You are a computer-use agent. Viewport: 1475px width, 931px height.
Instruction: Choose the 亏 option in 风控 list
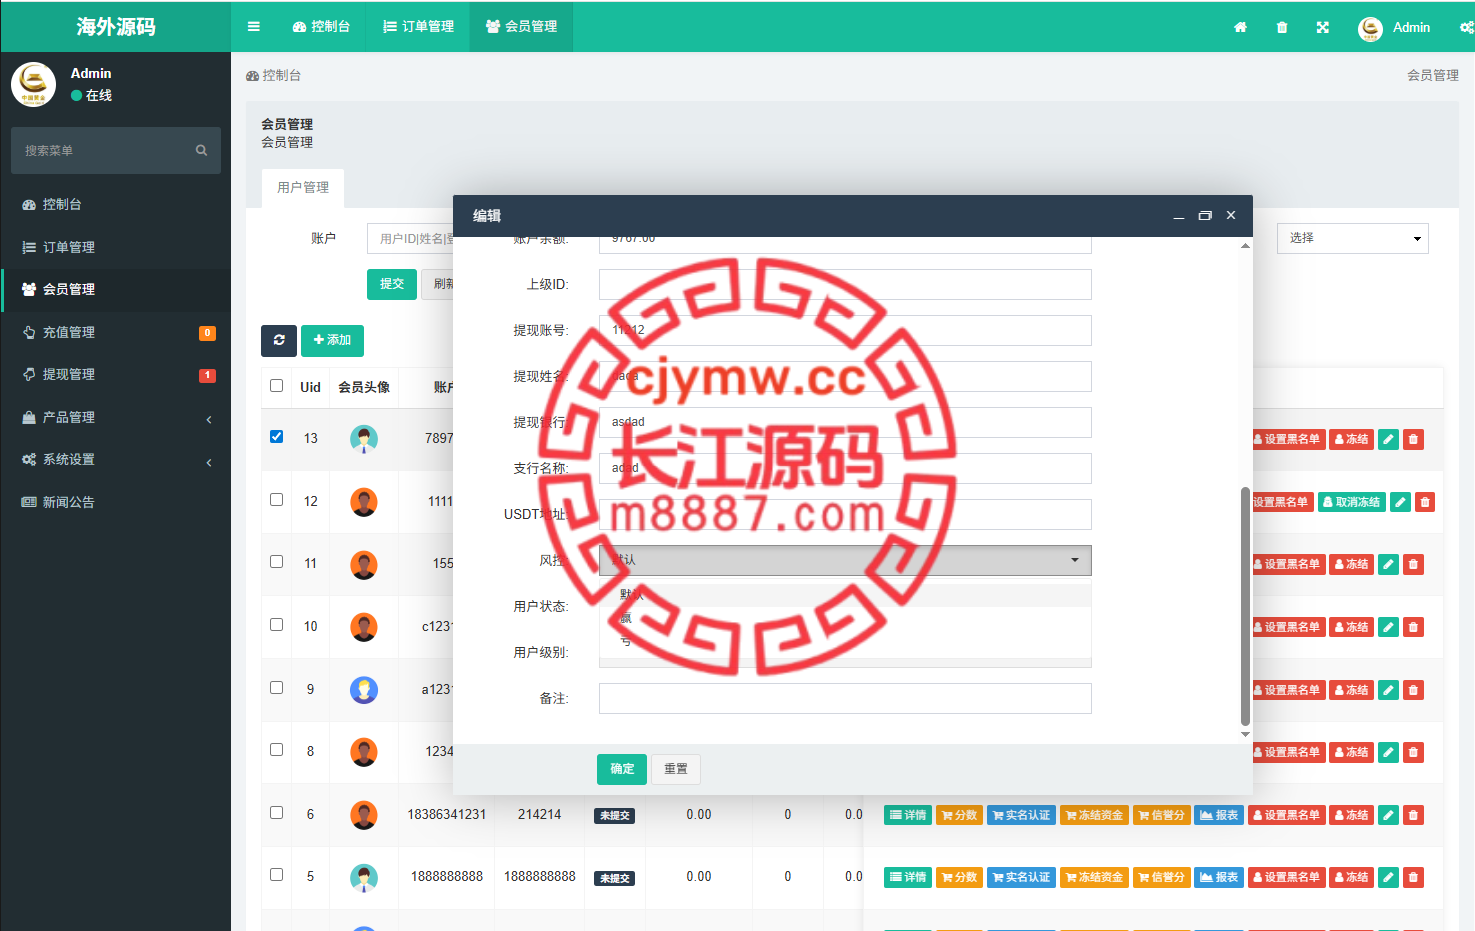pos(845,641)
